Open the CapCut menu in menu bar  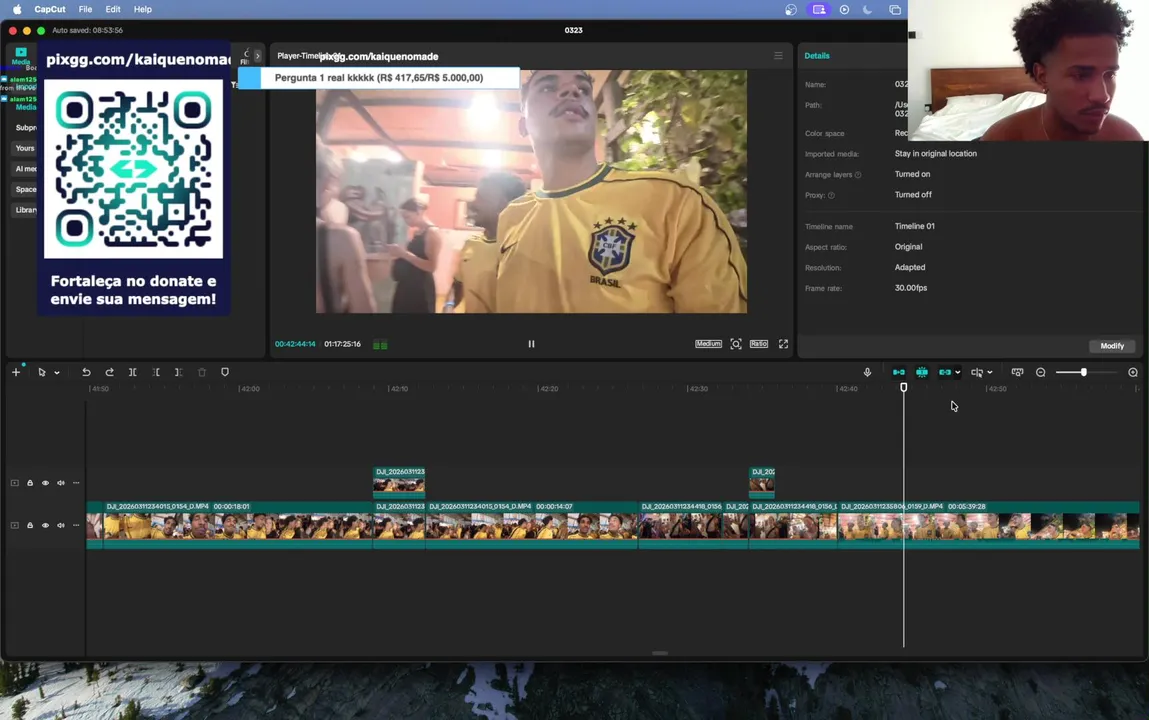pyautogui.click(x=50, y=10)
